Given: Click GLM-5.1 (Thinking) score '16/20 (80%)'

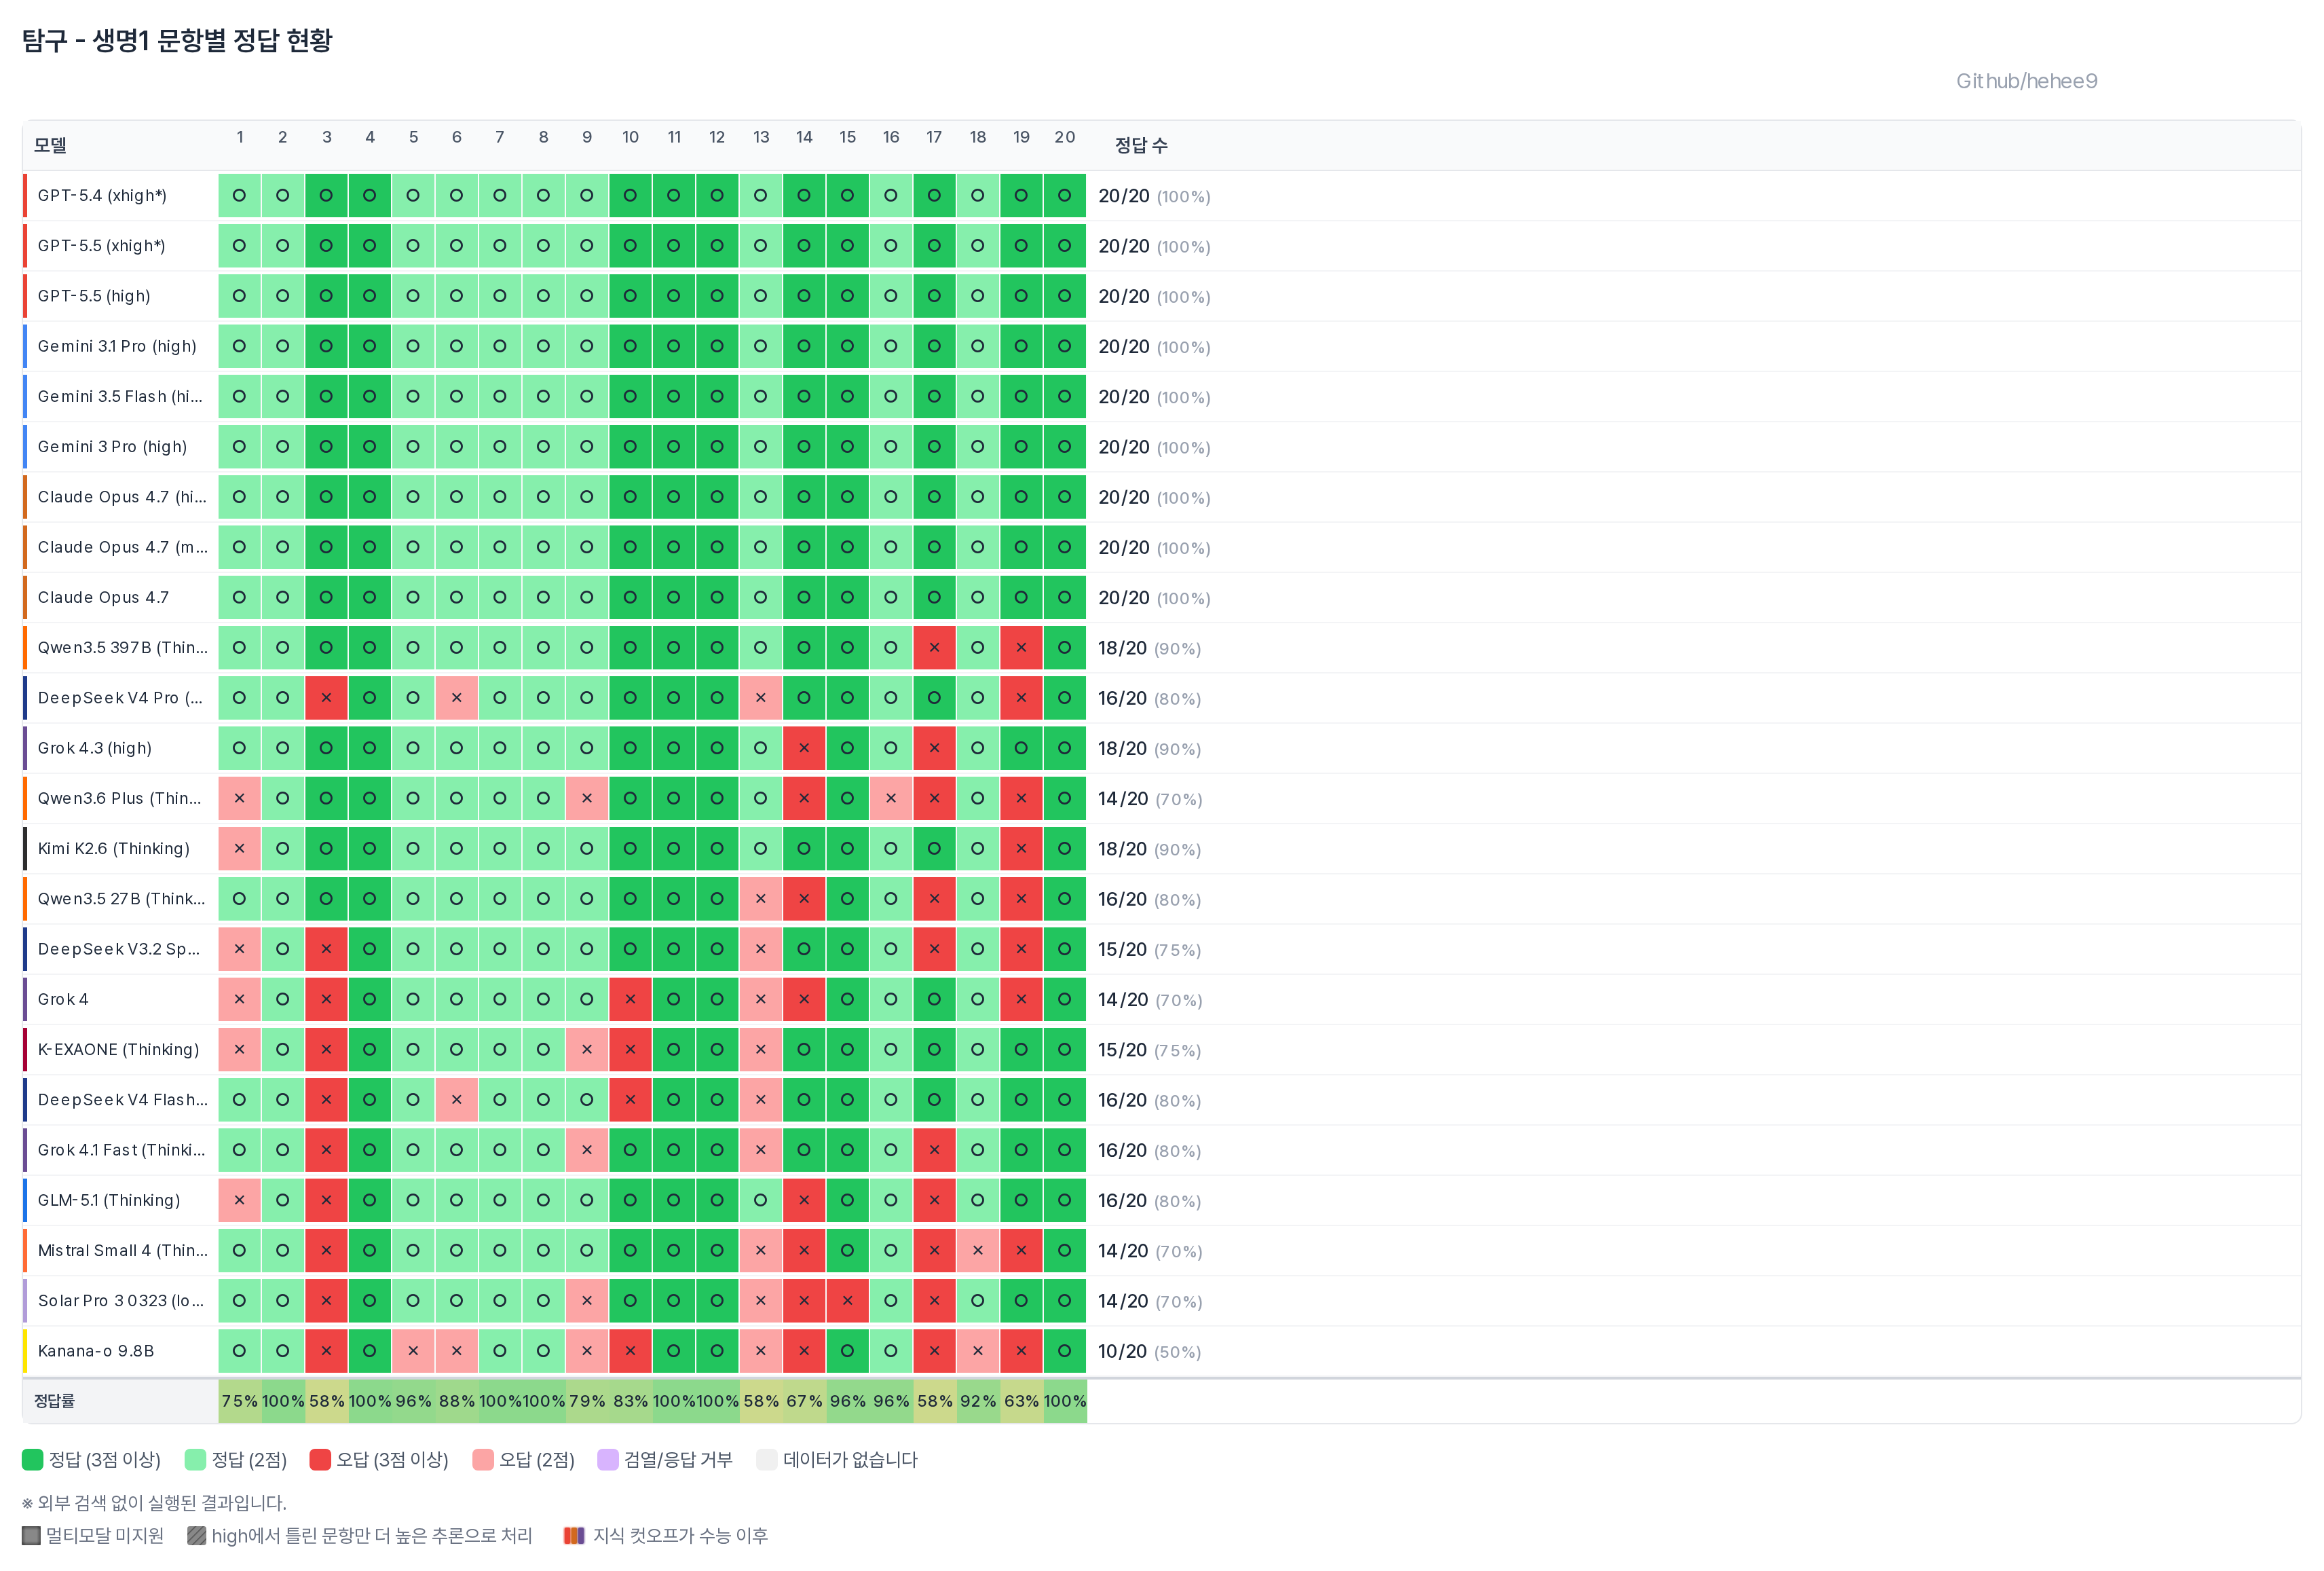Looking at the screenshot, I should (1149, 1200).
